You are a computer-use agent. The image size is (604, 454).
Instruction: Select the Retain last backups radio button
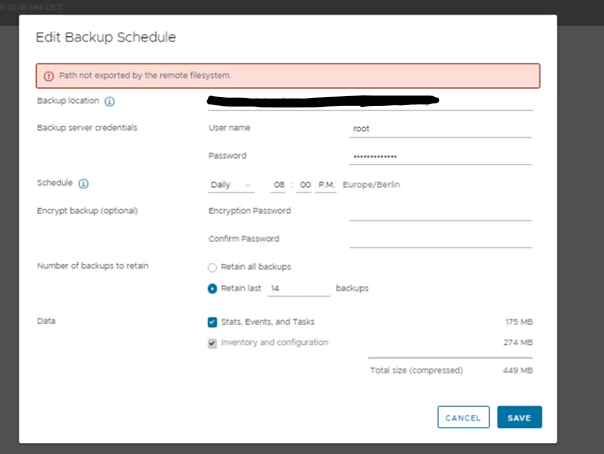click(212, 288)
